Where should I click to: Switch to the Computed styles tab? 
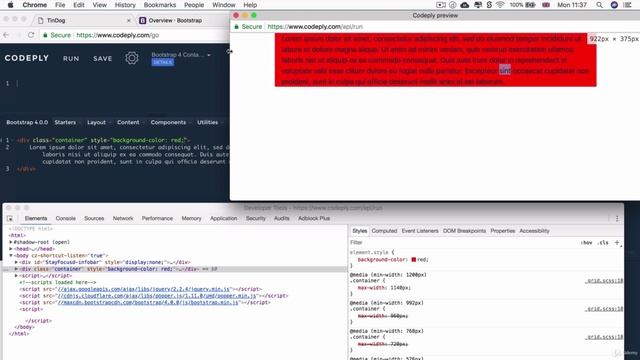pos(384,231)
